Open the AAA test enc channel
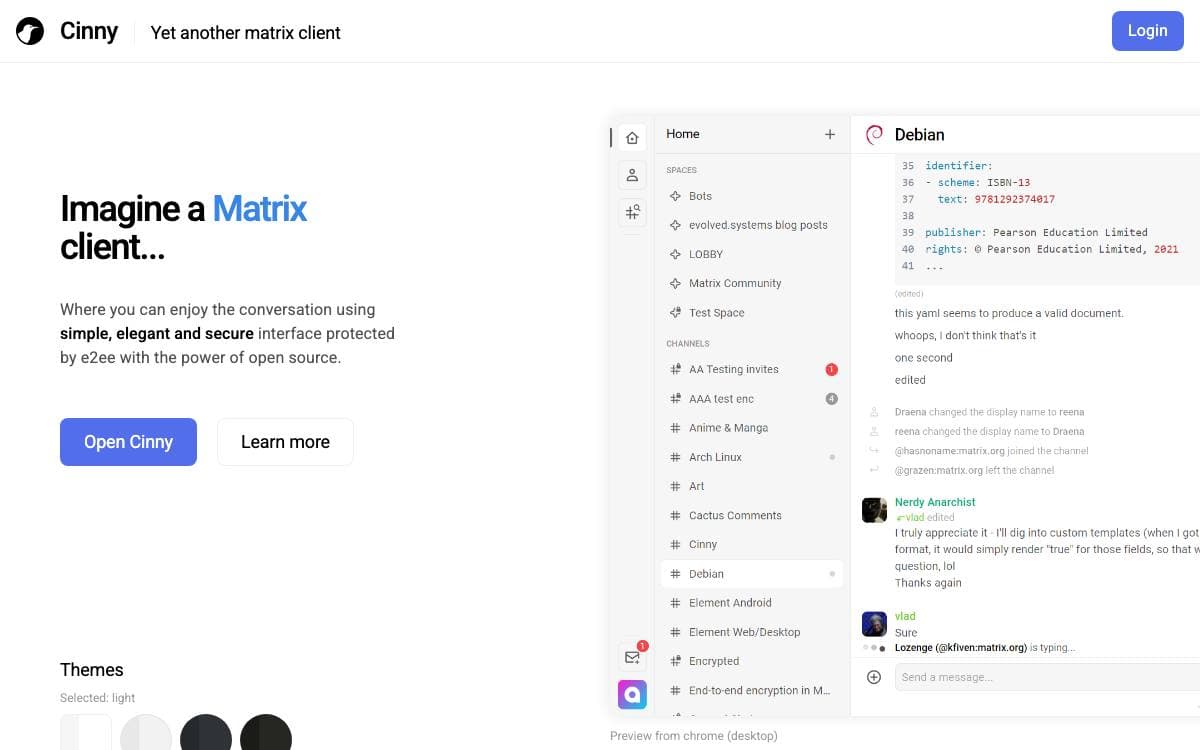 752,399
